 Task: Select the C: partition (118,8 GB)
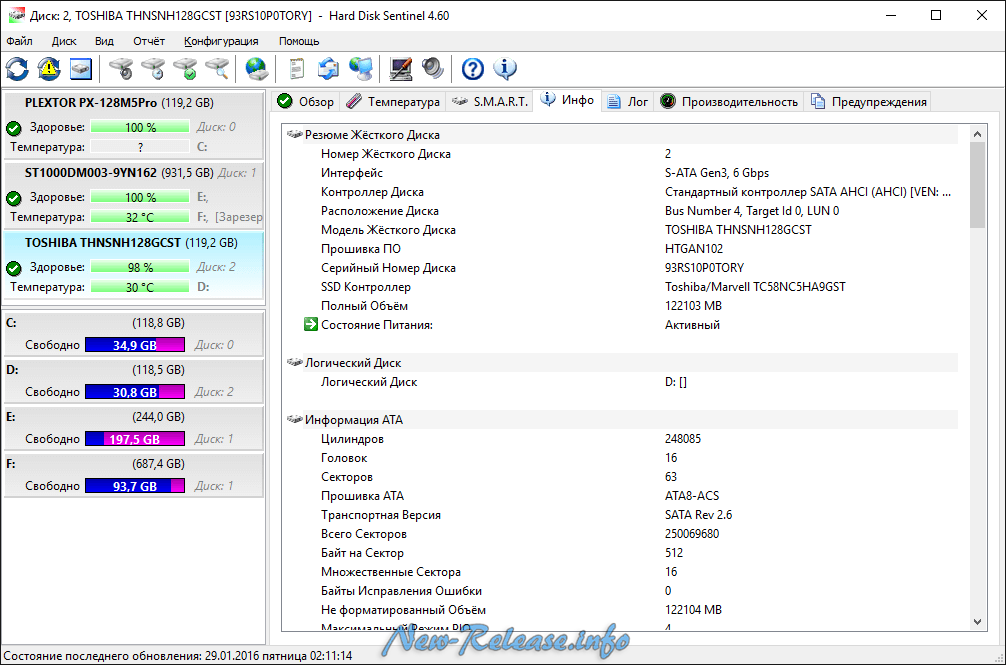pyautogui.click(x=133, y=333)
